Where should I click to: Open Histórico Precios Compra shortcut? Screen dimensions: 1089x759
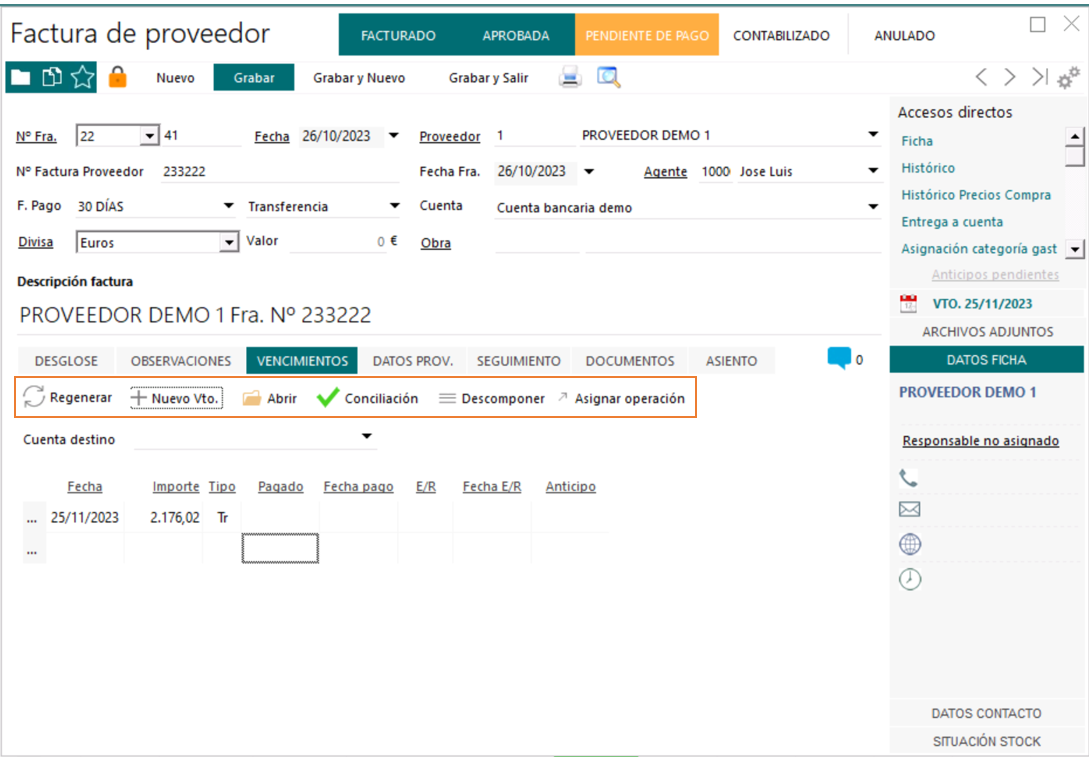click(976, 194)
